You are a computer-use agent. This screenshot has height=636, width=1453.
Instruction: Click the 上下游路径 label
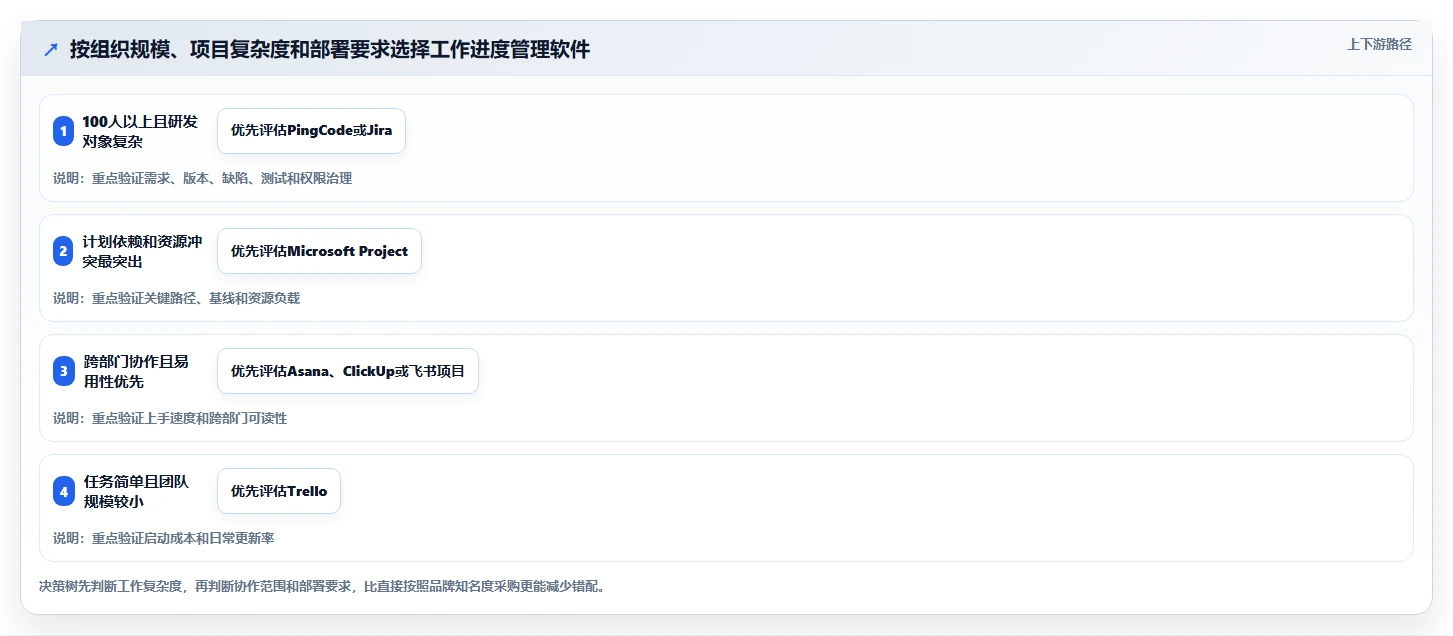[x=1379, y=44]
